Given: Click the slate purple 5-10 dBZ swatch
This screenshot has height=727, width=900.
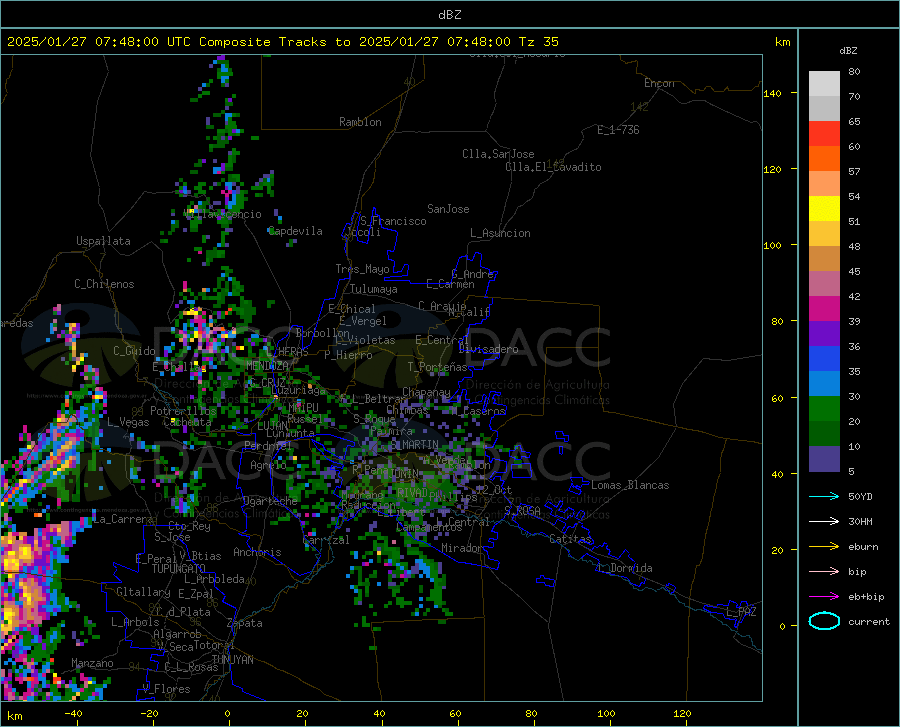Looking at the screenshot, I should [824, 459].
